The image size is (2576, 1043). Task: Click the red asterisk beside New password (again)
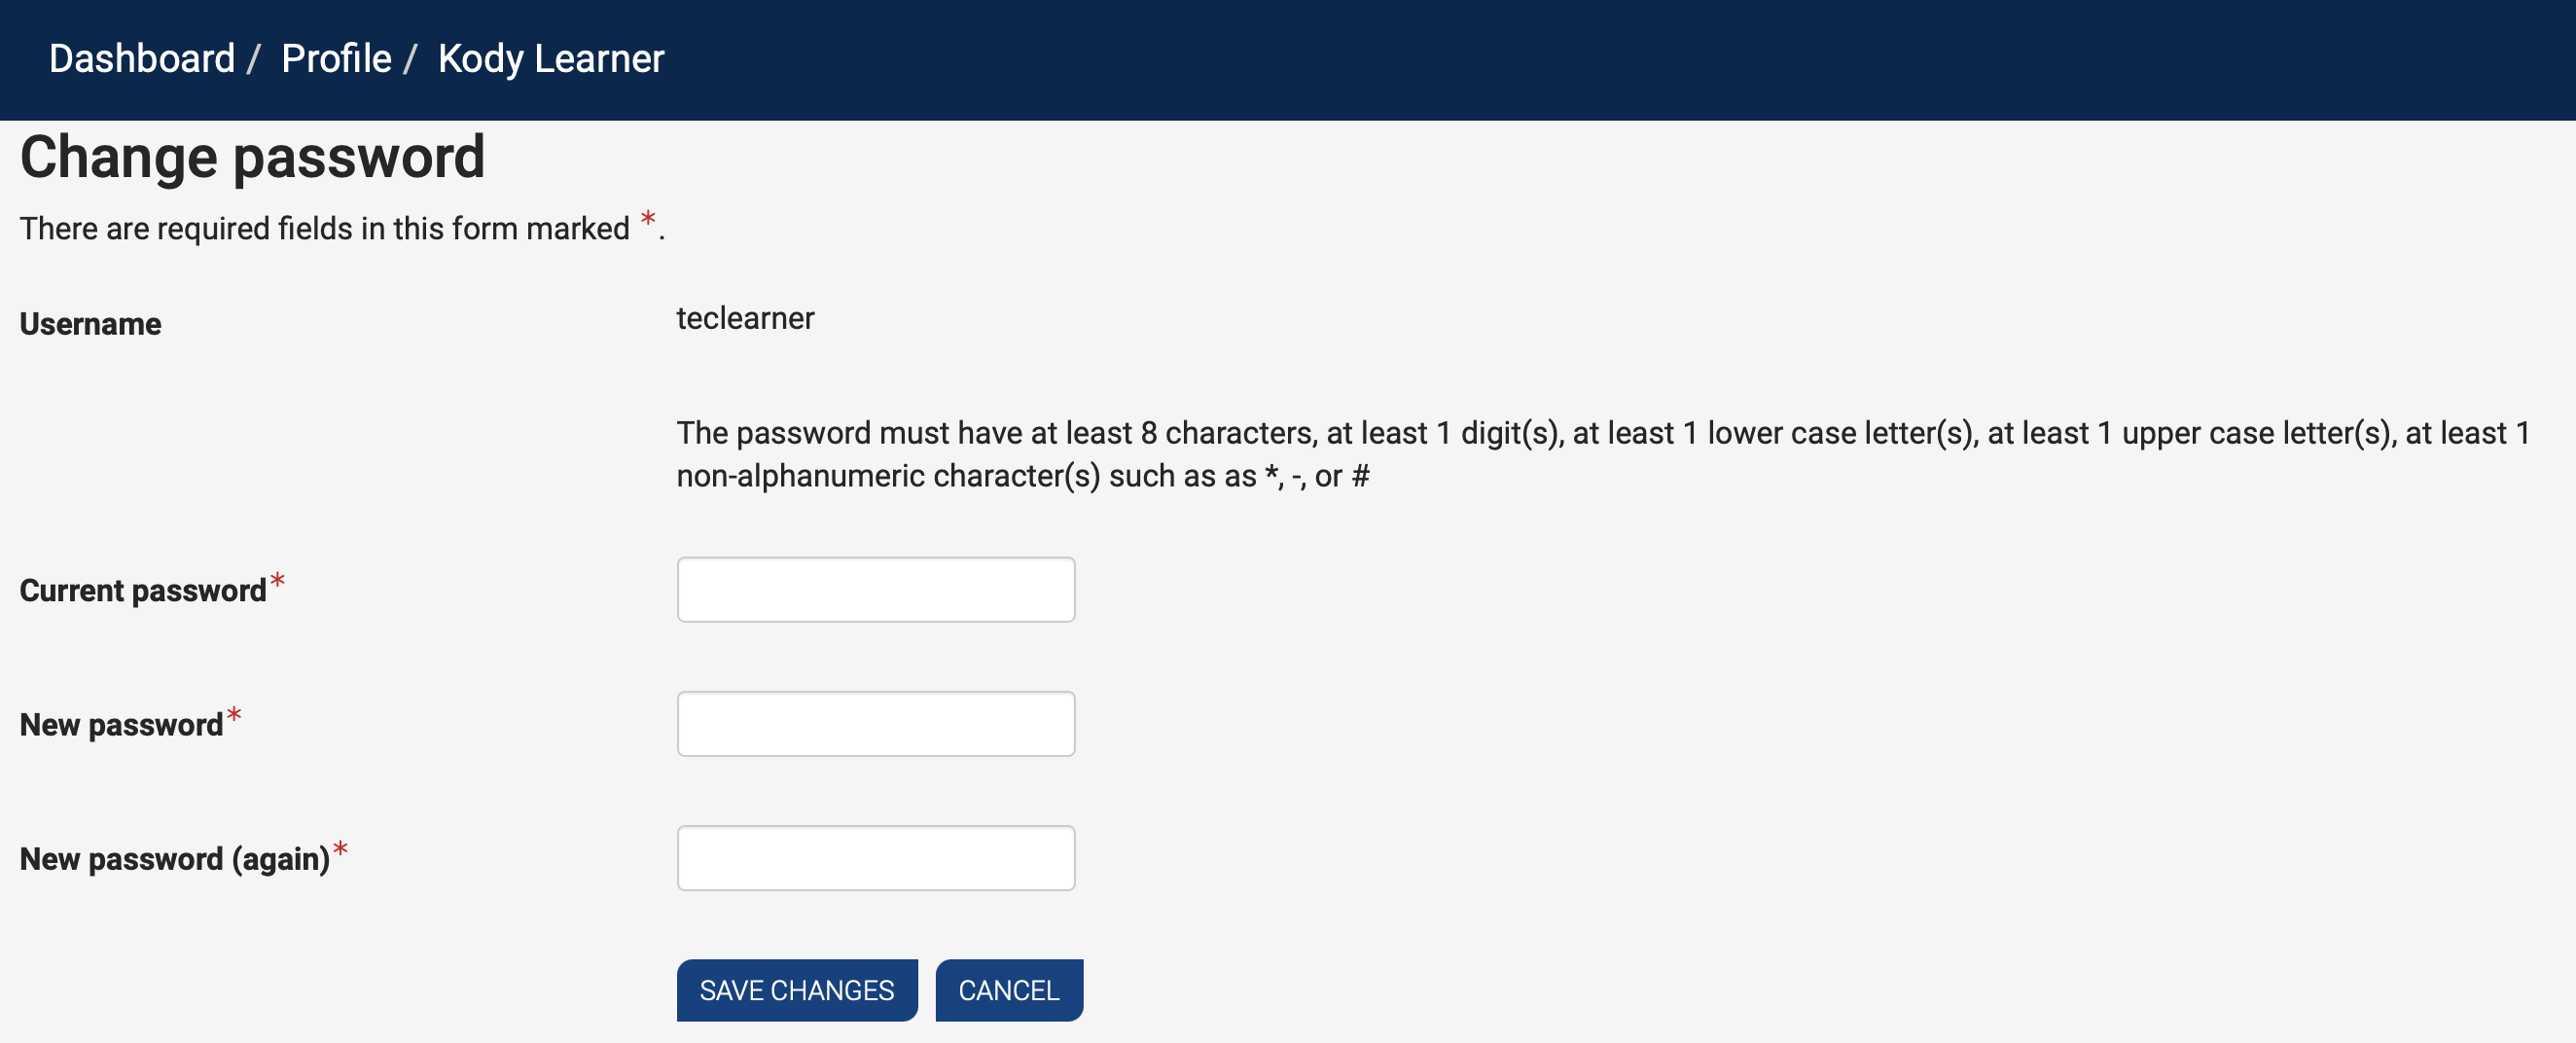point(341,848)
